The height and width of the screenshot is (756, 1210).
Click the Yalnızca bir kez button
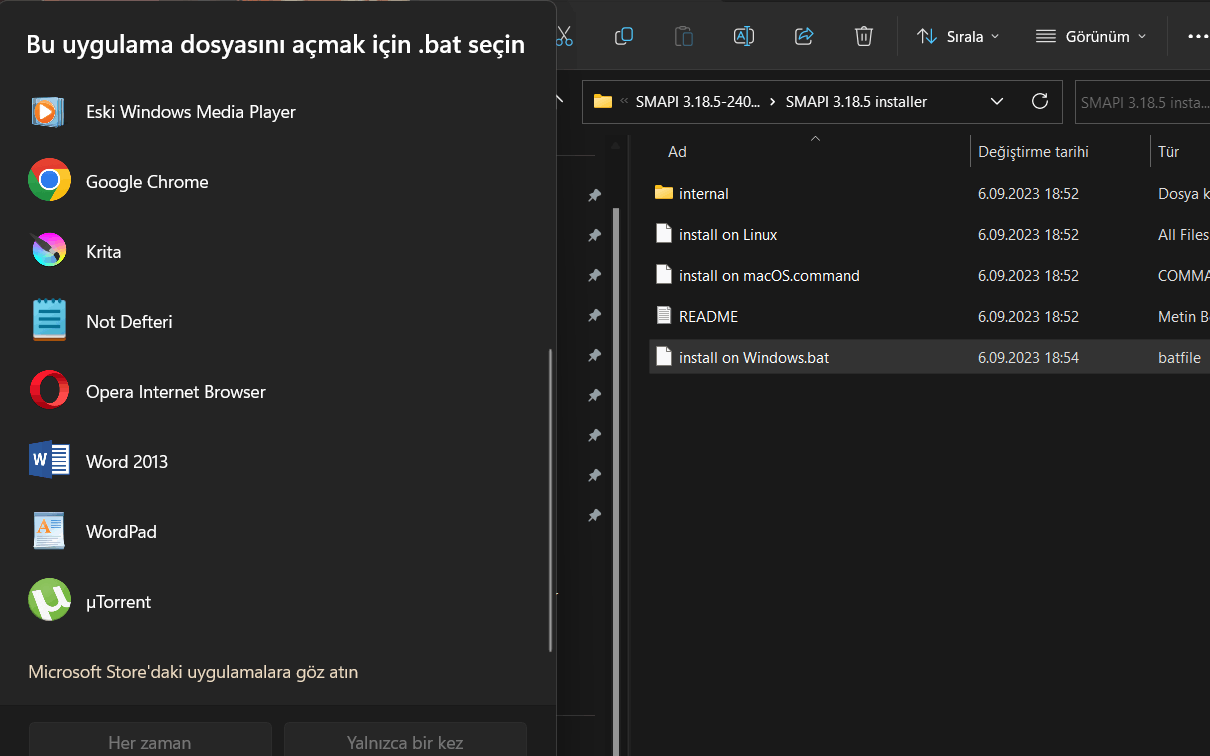tap(405, 740)
